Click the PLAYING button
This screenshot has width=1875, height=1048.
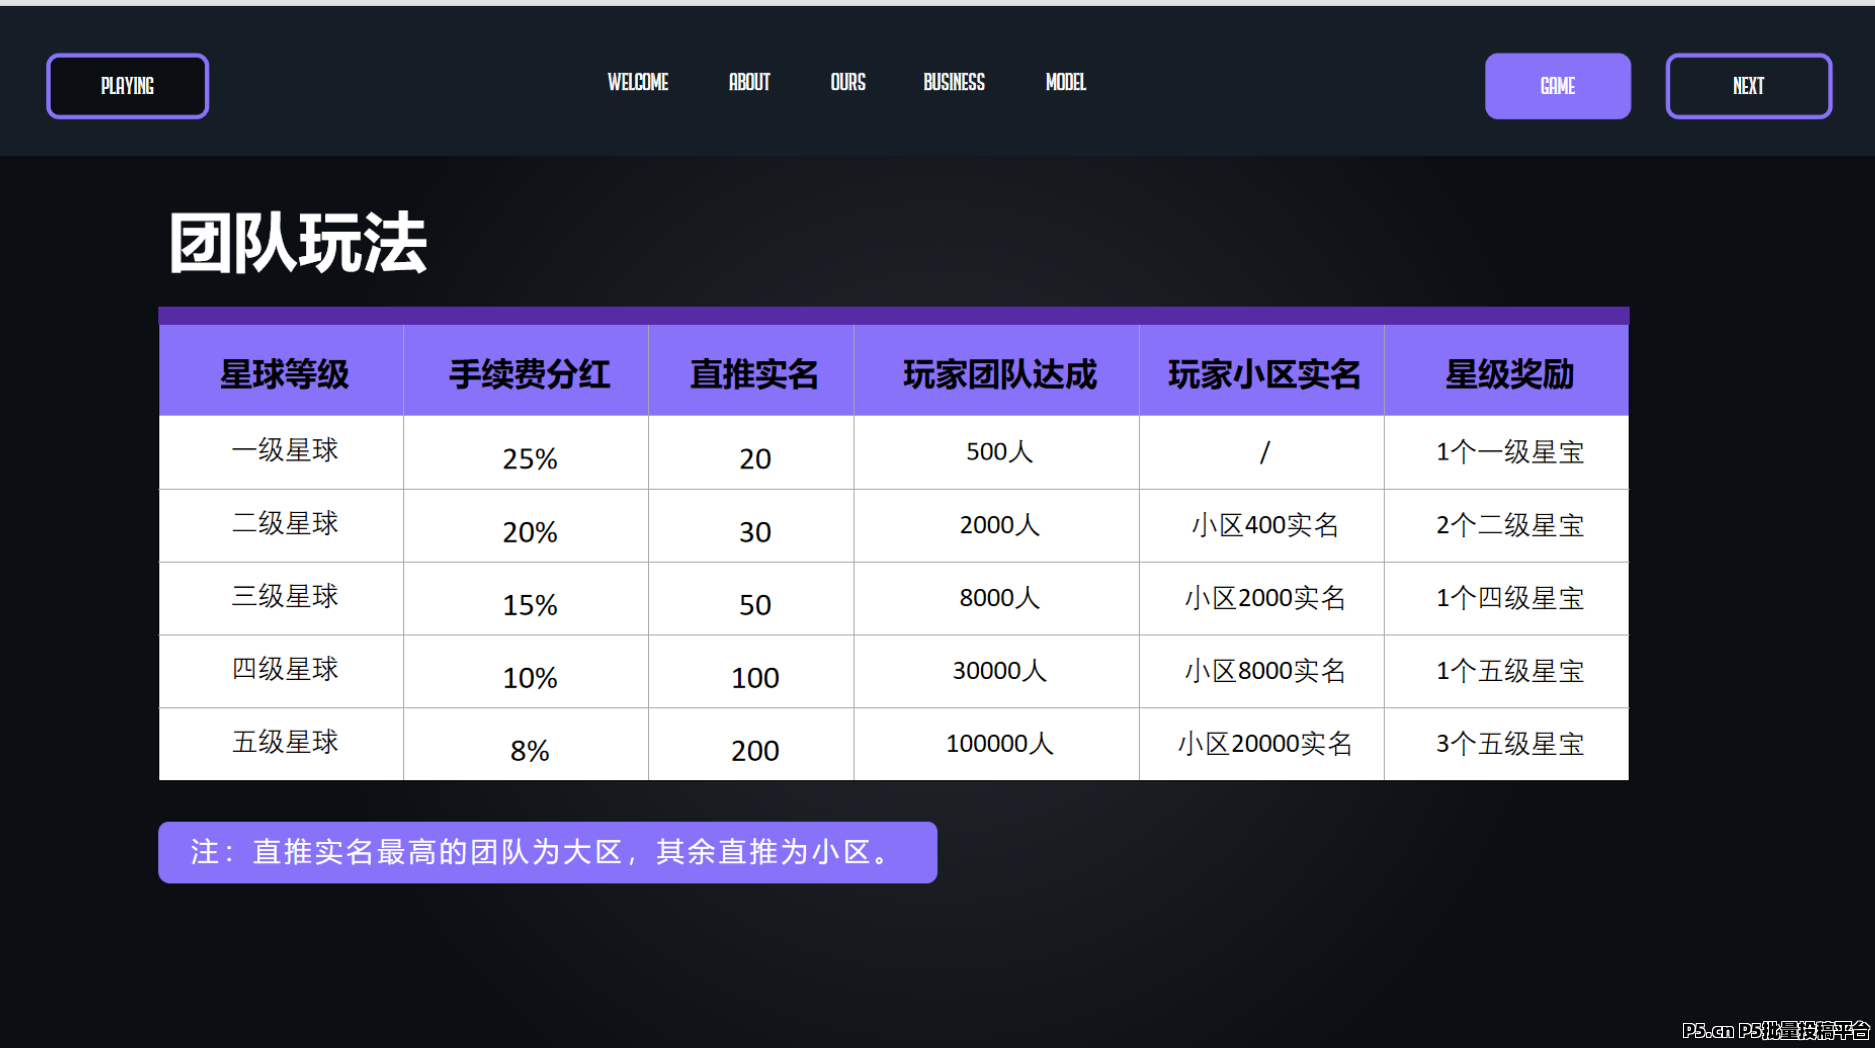[127, 86]
